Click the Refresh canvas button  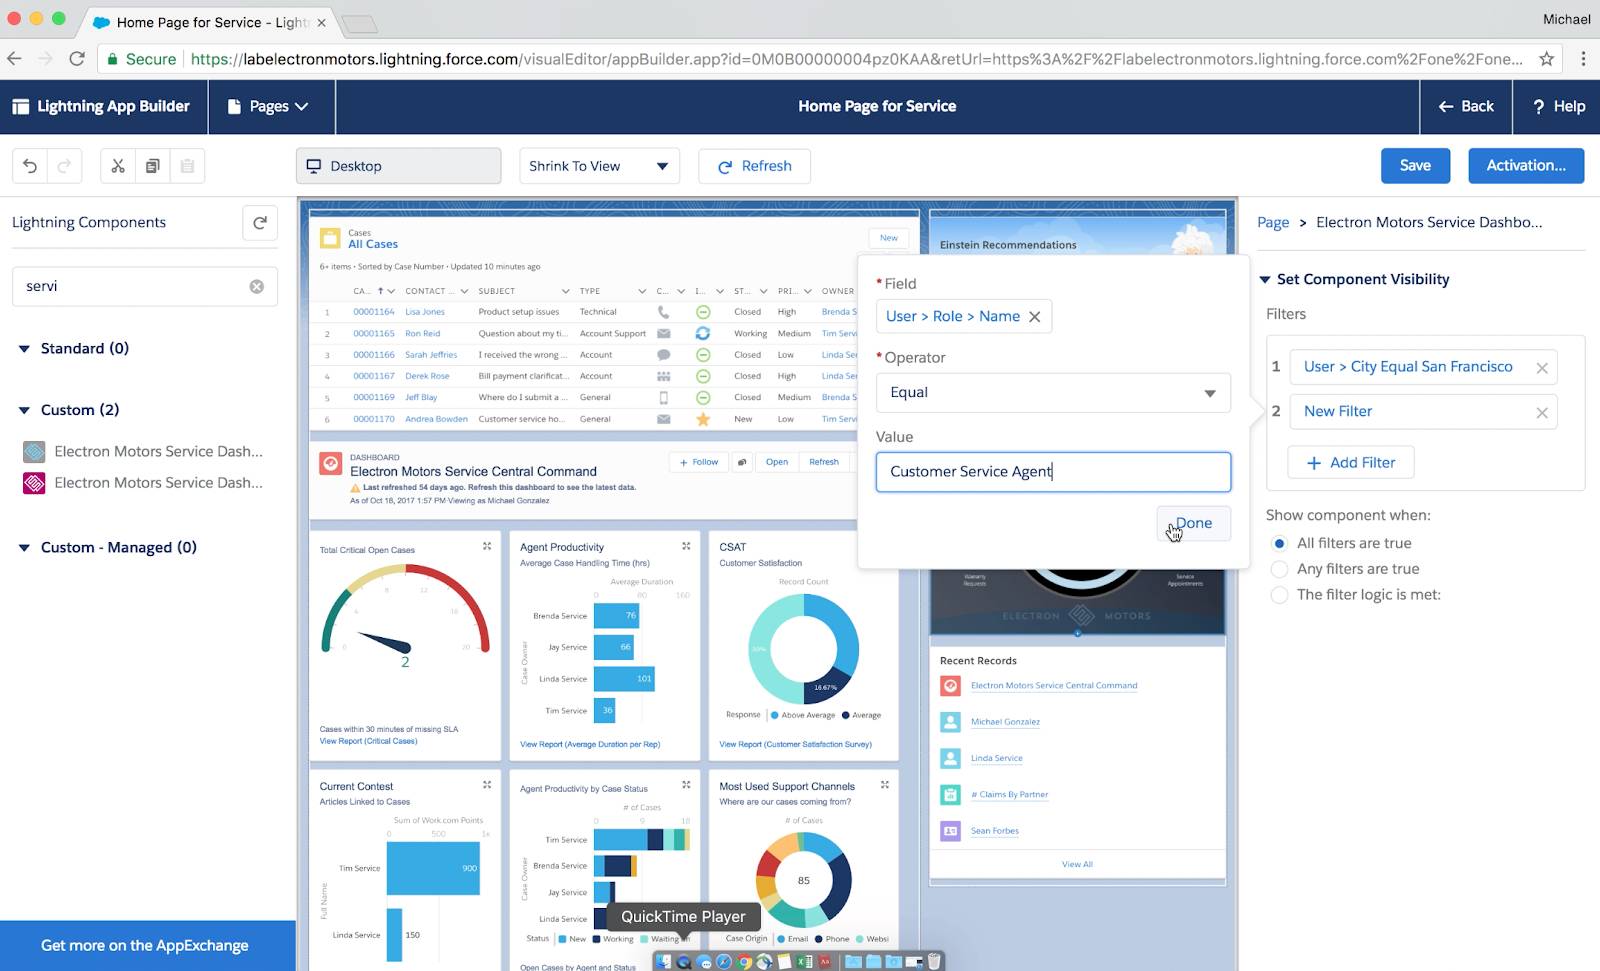[754, 167]
